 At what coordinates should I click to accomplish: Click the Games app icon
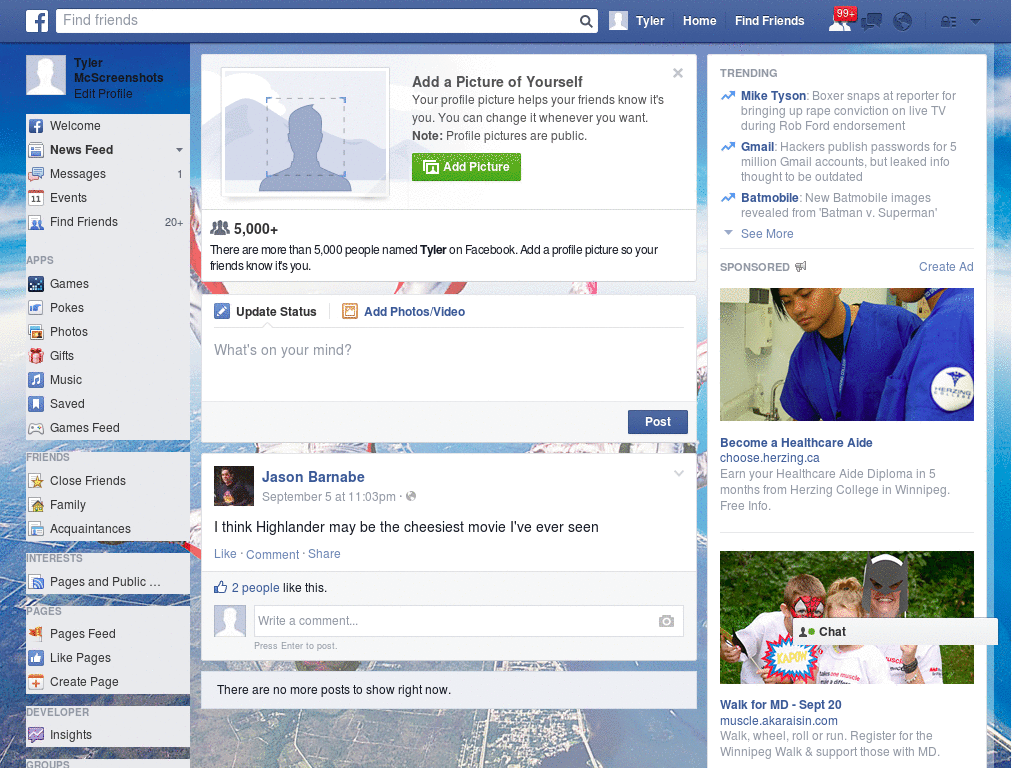(36, 284)
